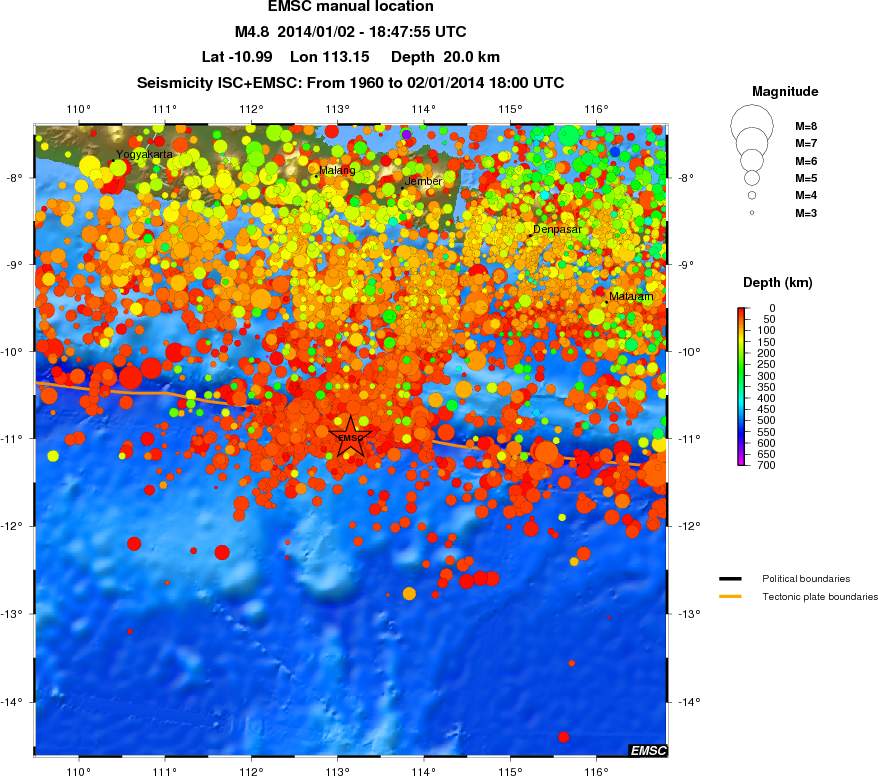Click the 'EMSC manual location' title

click(x=351, y=7)
